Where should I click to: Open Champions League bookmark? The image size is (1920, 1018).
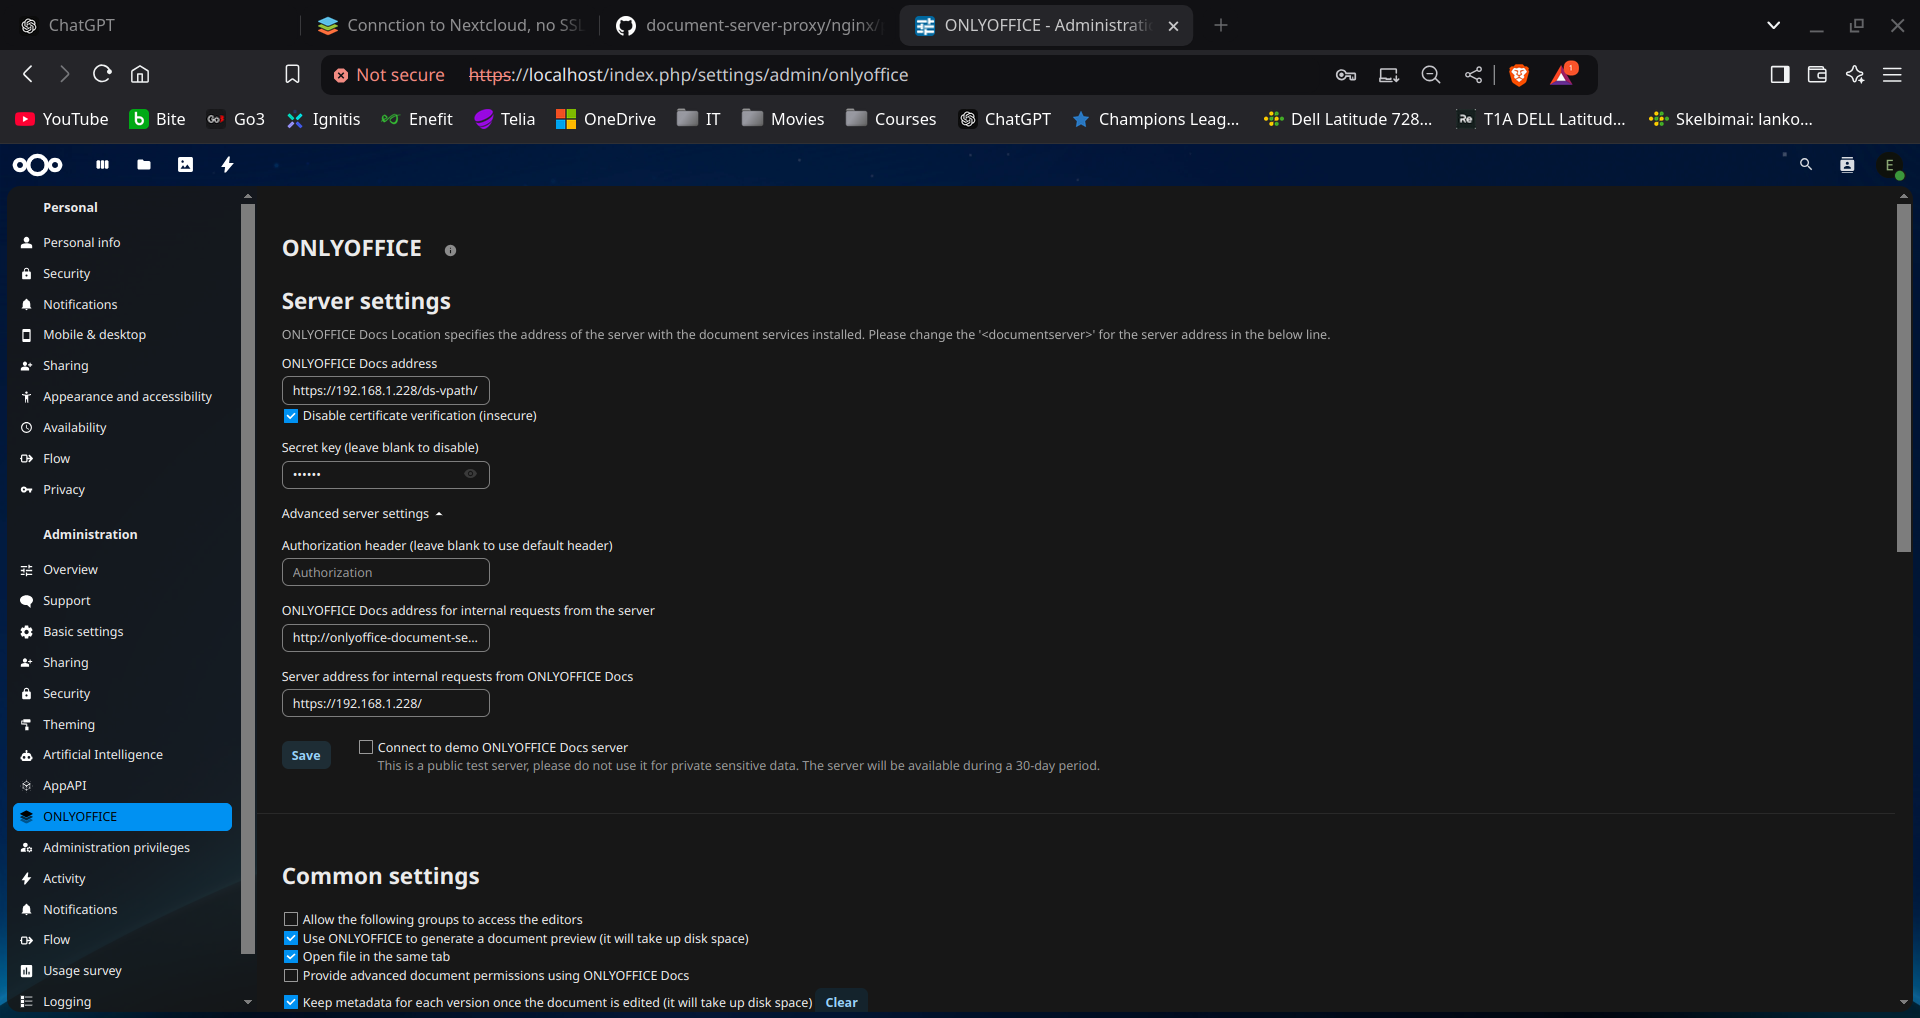pyautogui.click(x=1155, y=119)
